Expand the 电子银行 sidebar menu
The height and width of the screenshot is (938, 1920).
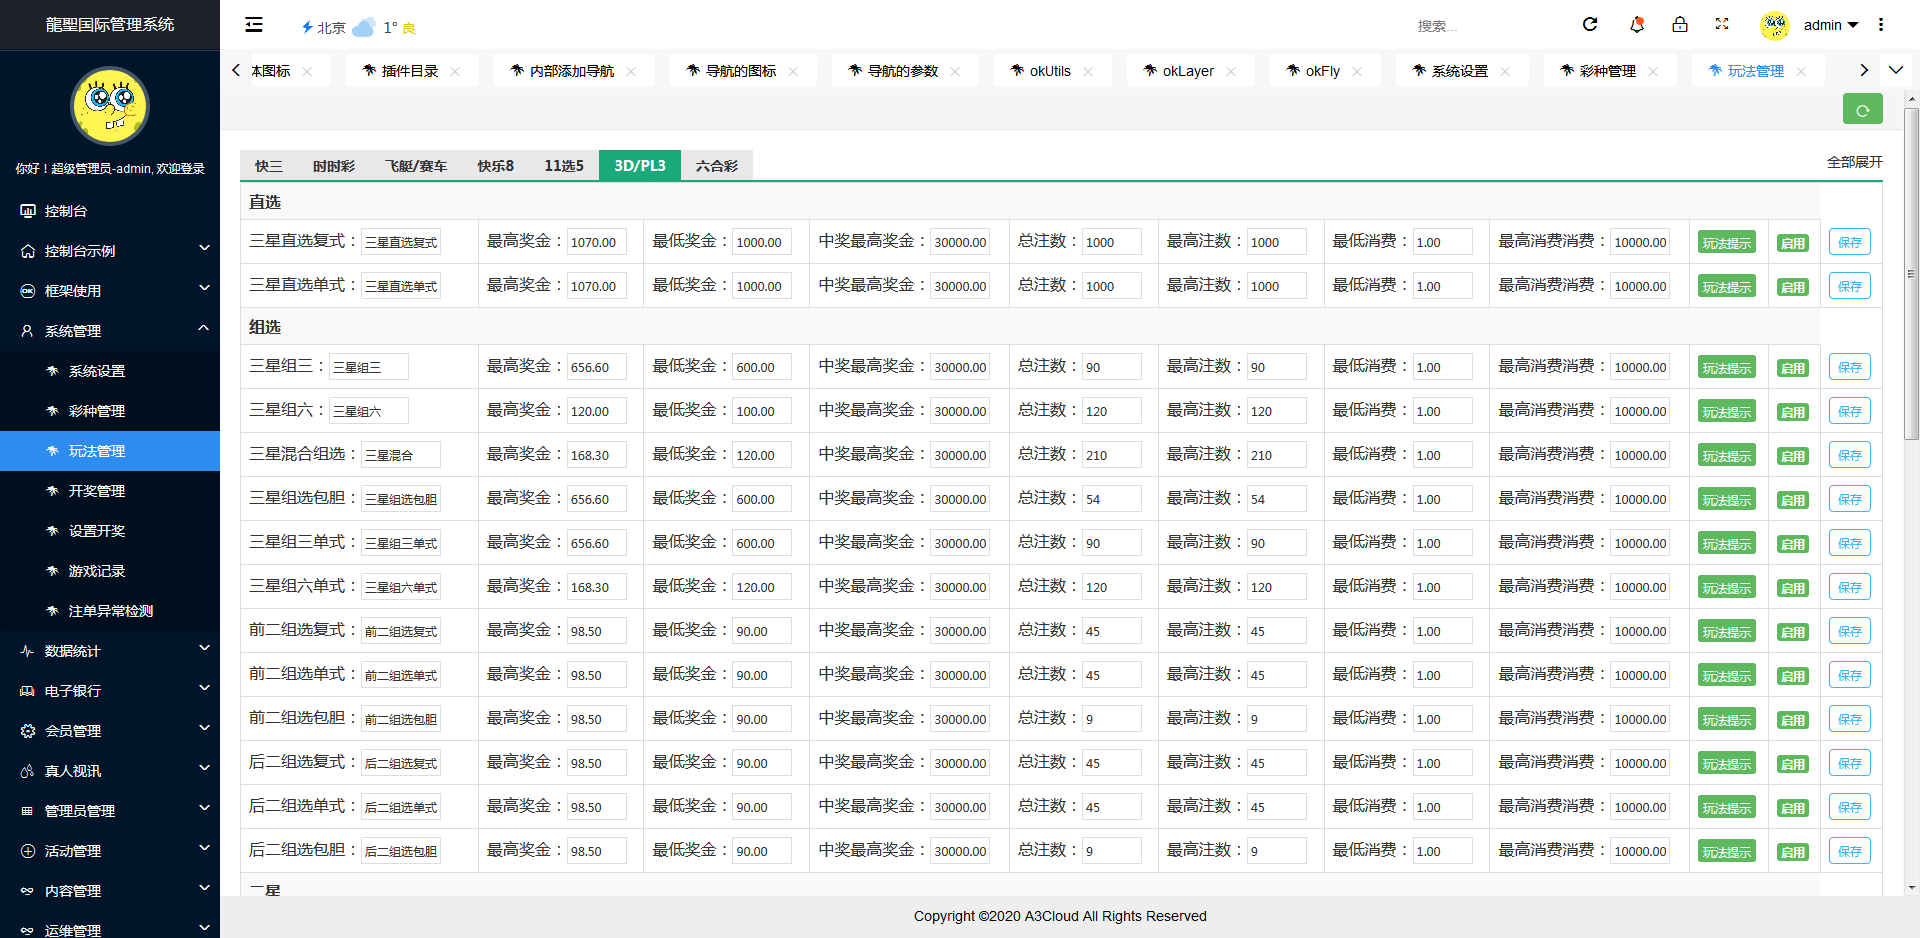tap(110, 691)
